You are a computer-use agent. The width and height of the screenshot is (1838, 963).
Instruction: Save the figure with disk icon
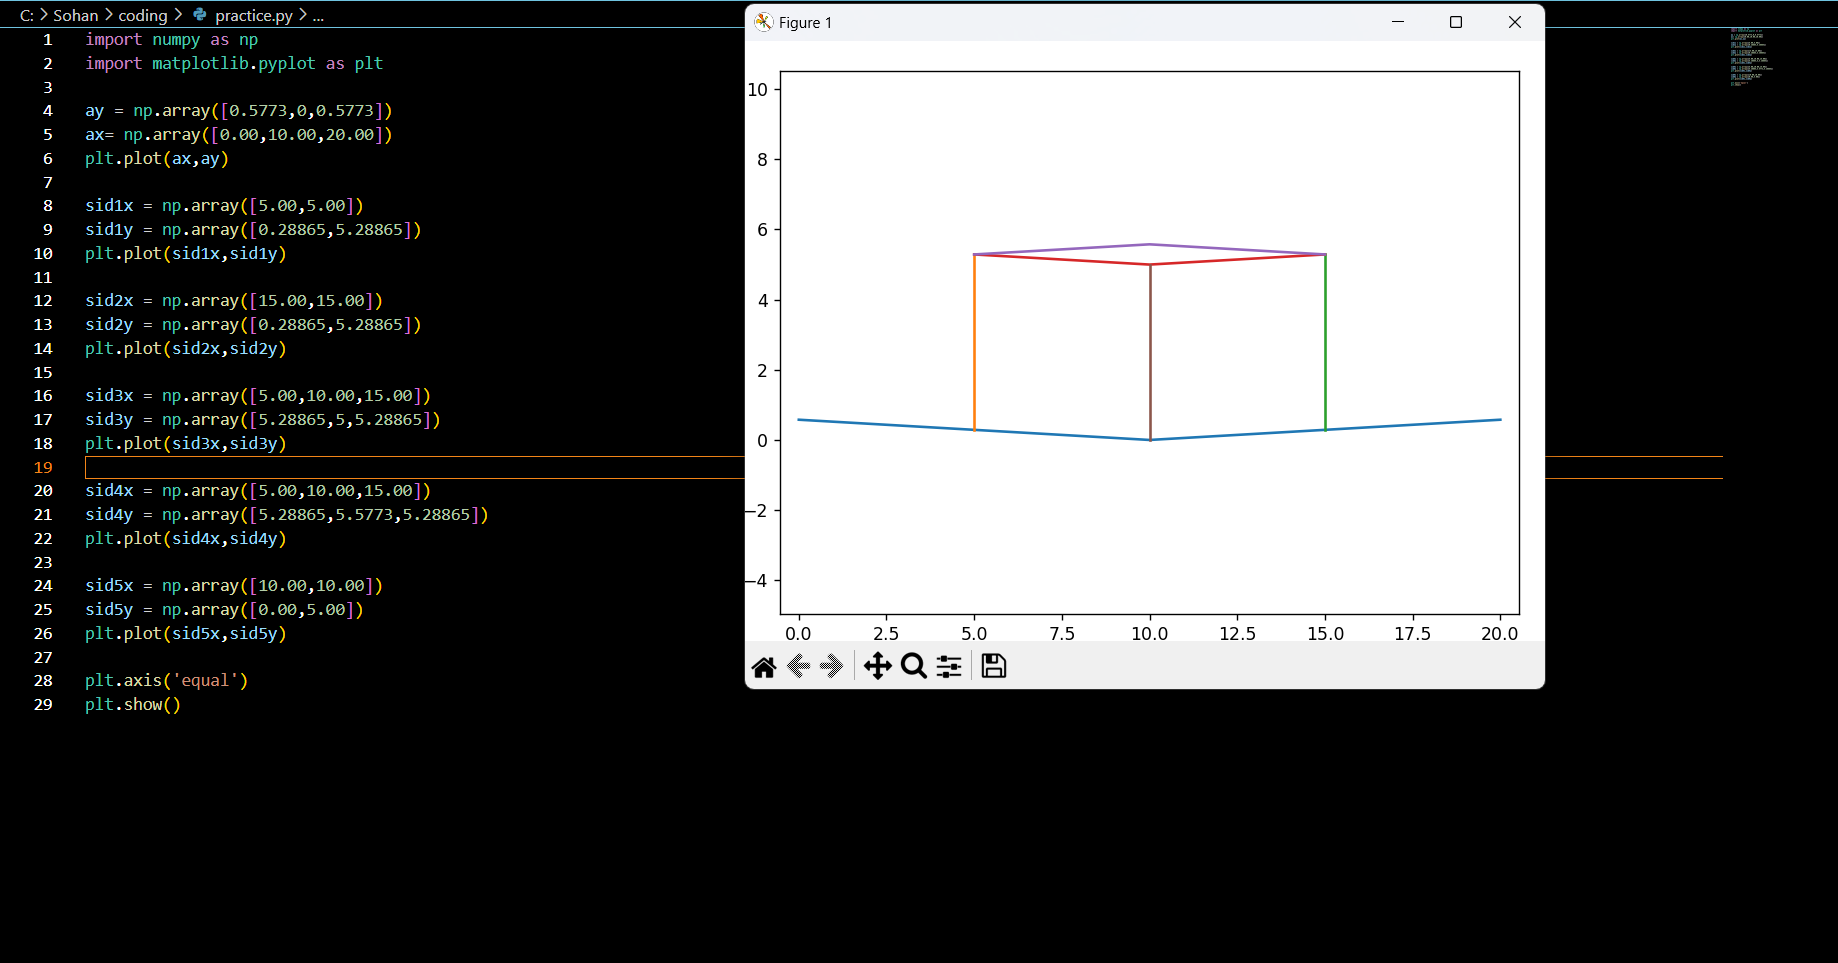coord(994,666)
